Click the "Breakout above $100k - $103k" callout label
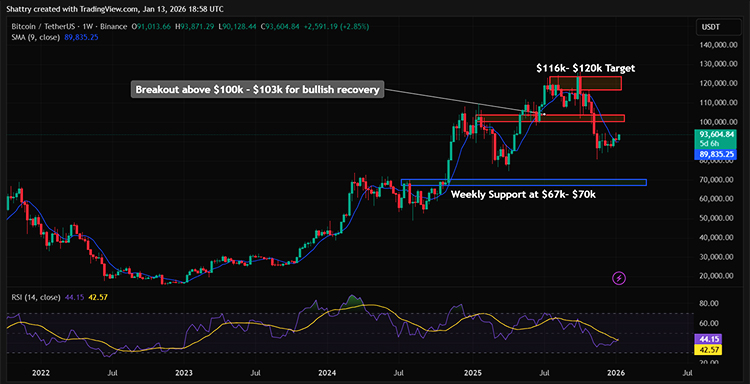Screen dimensions: 750x384 tap(258, 89)
